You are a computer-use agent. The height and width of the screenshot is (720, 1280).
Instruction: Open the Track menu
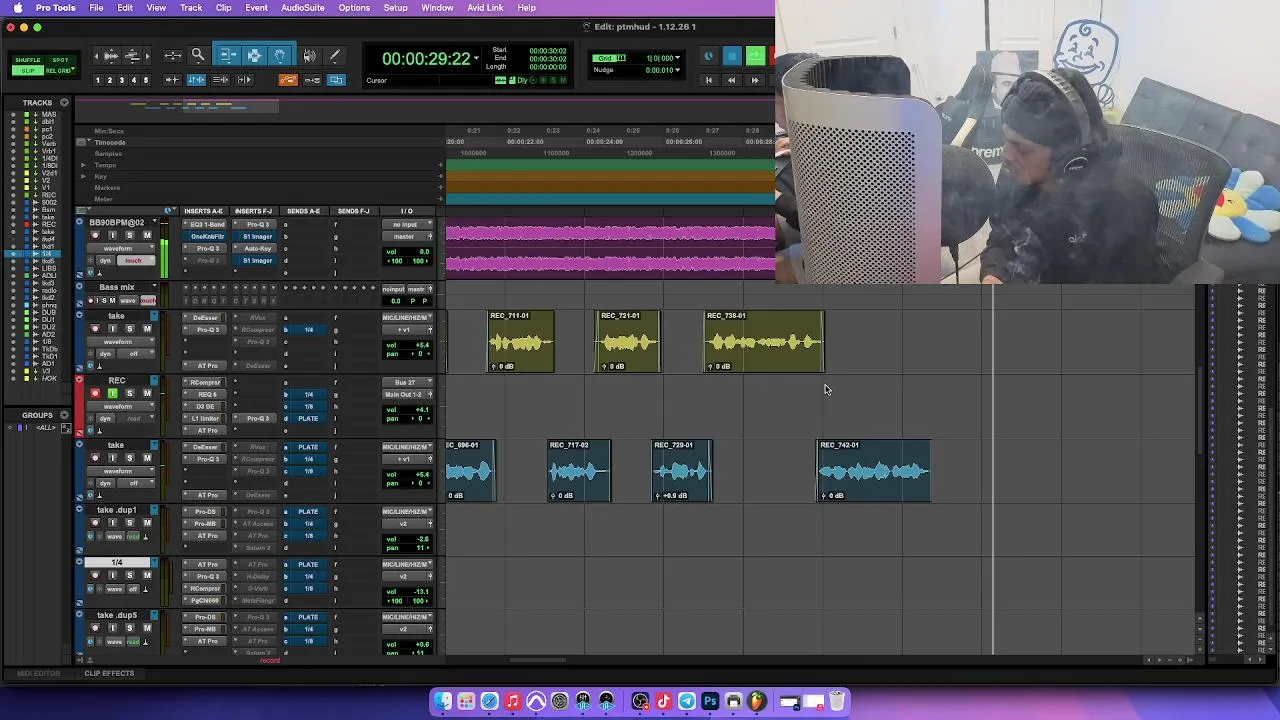click(191, 7)
